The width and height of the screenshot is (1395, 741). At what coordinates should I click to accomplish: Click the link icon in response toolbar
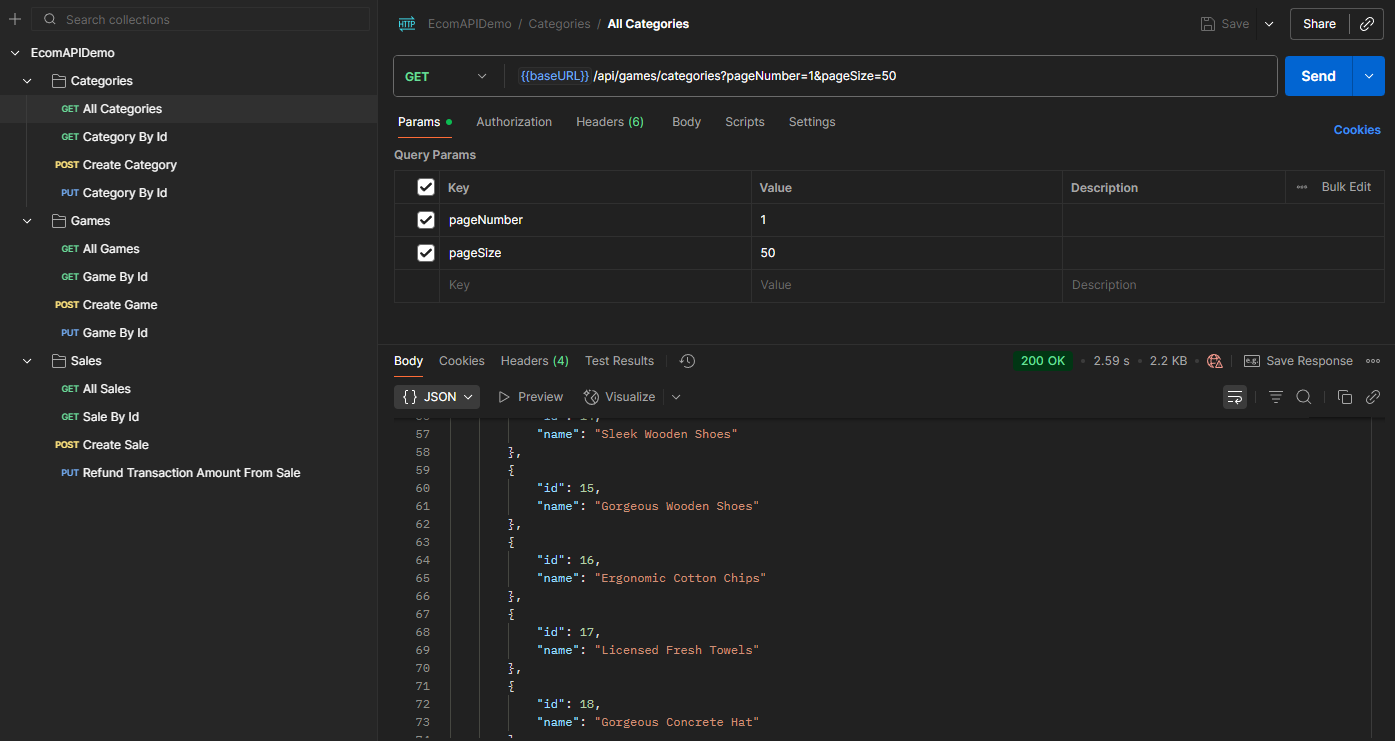(x=1373, y=397)
